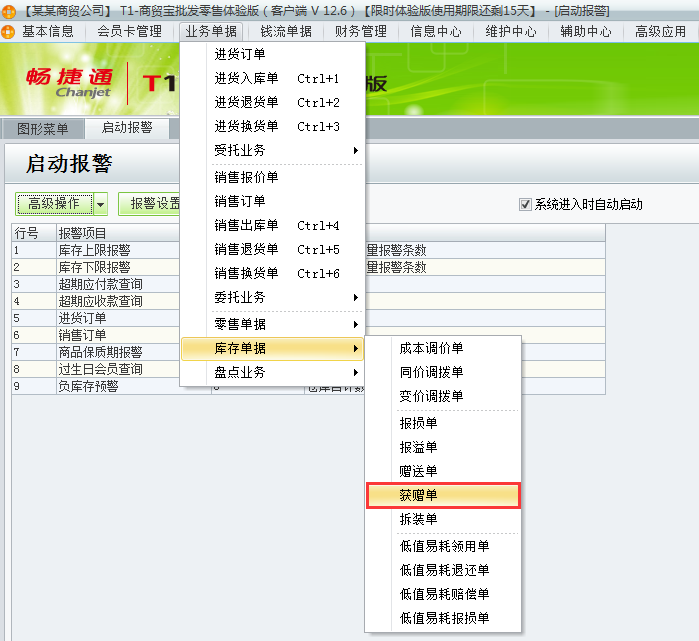Expand 库存单据 submenu
Screen dimensions: 699x641
273,348
